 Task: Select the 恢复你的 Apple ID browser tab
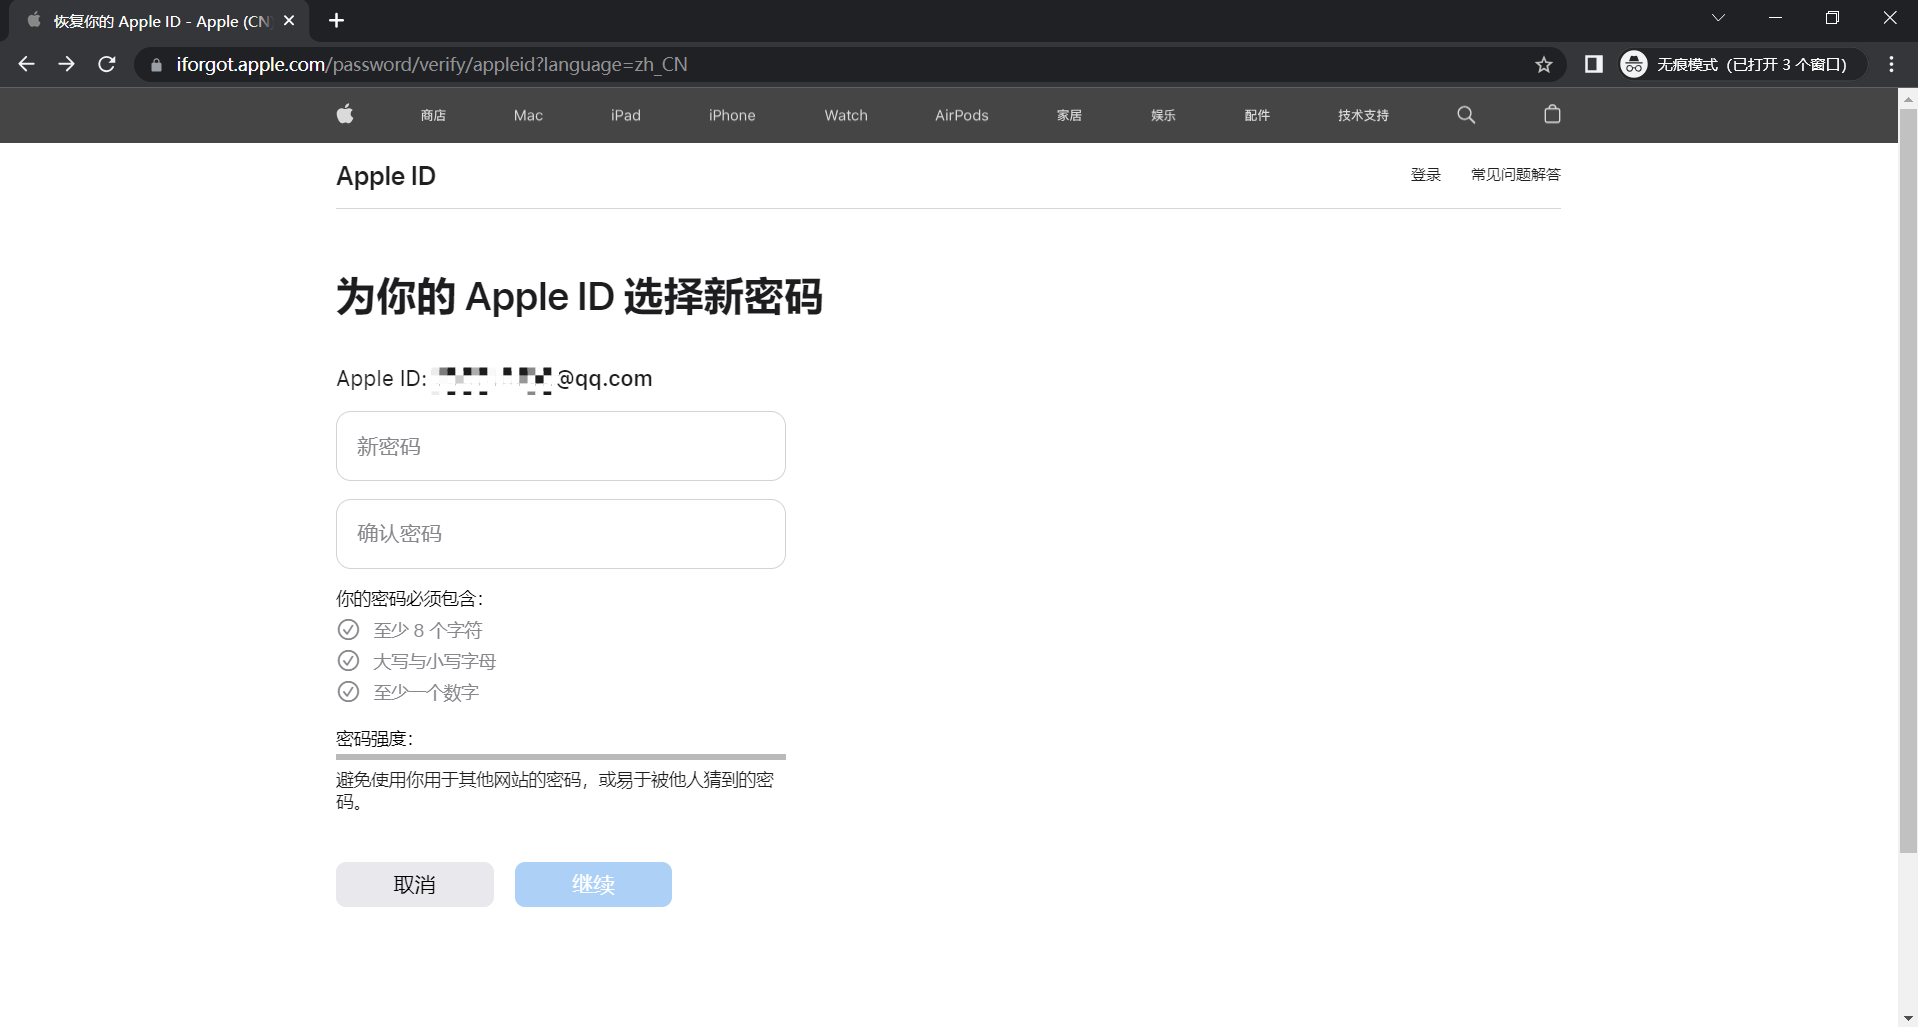161,21
